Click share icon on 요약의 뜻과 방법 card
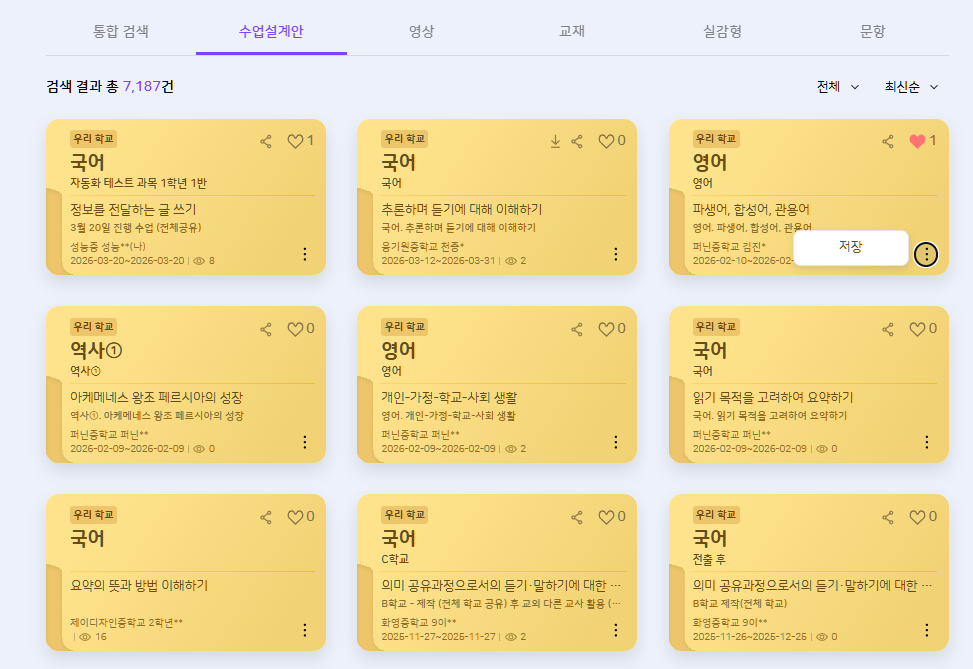 coord(266,517)
